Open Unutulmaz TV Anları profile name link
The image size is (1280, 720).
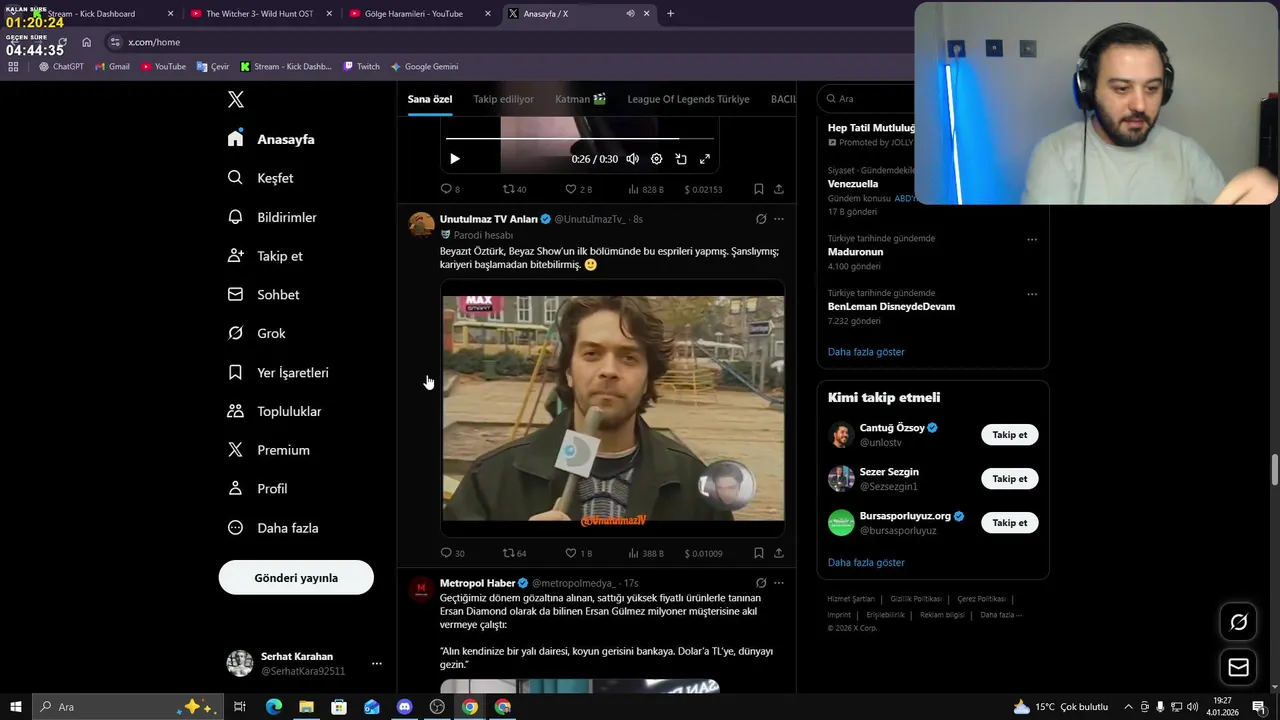[489, 219]
